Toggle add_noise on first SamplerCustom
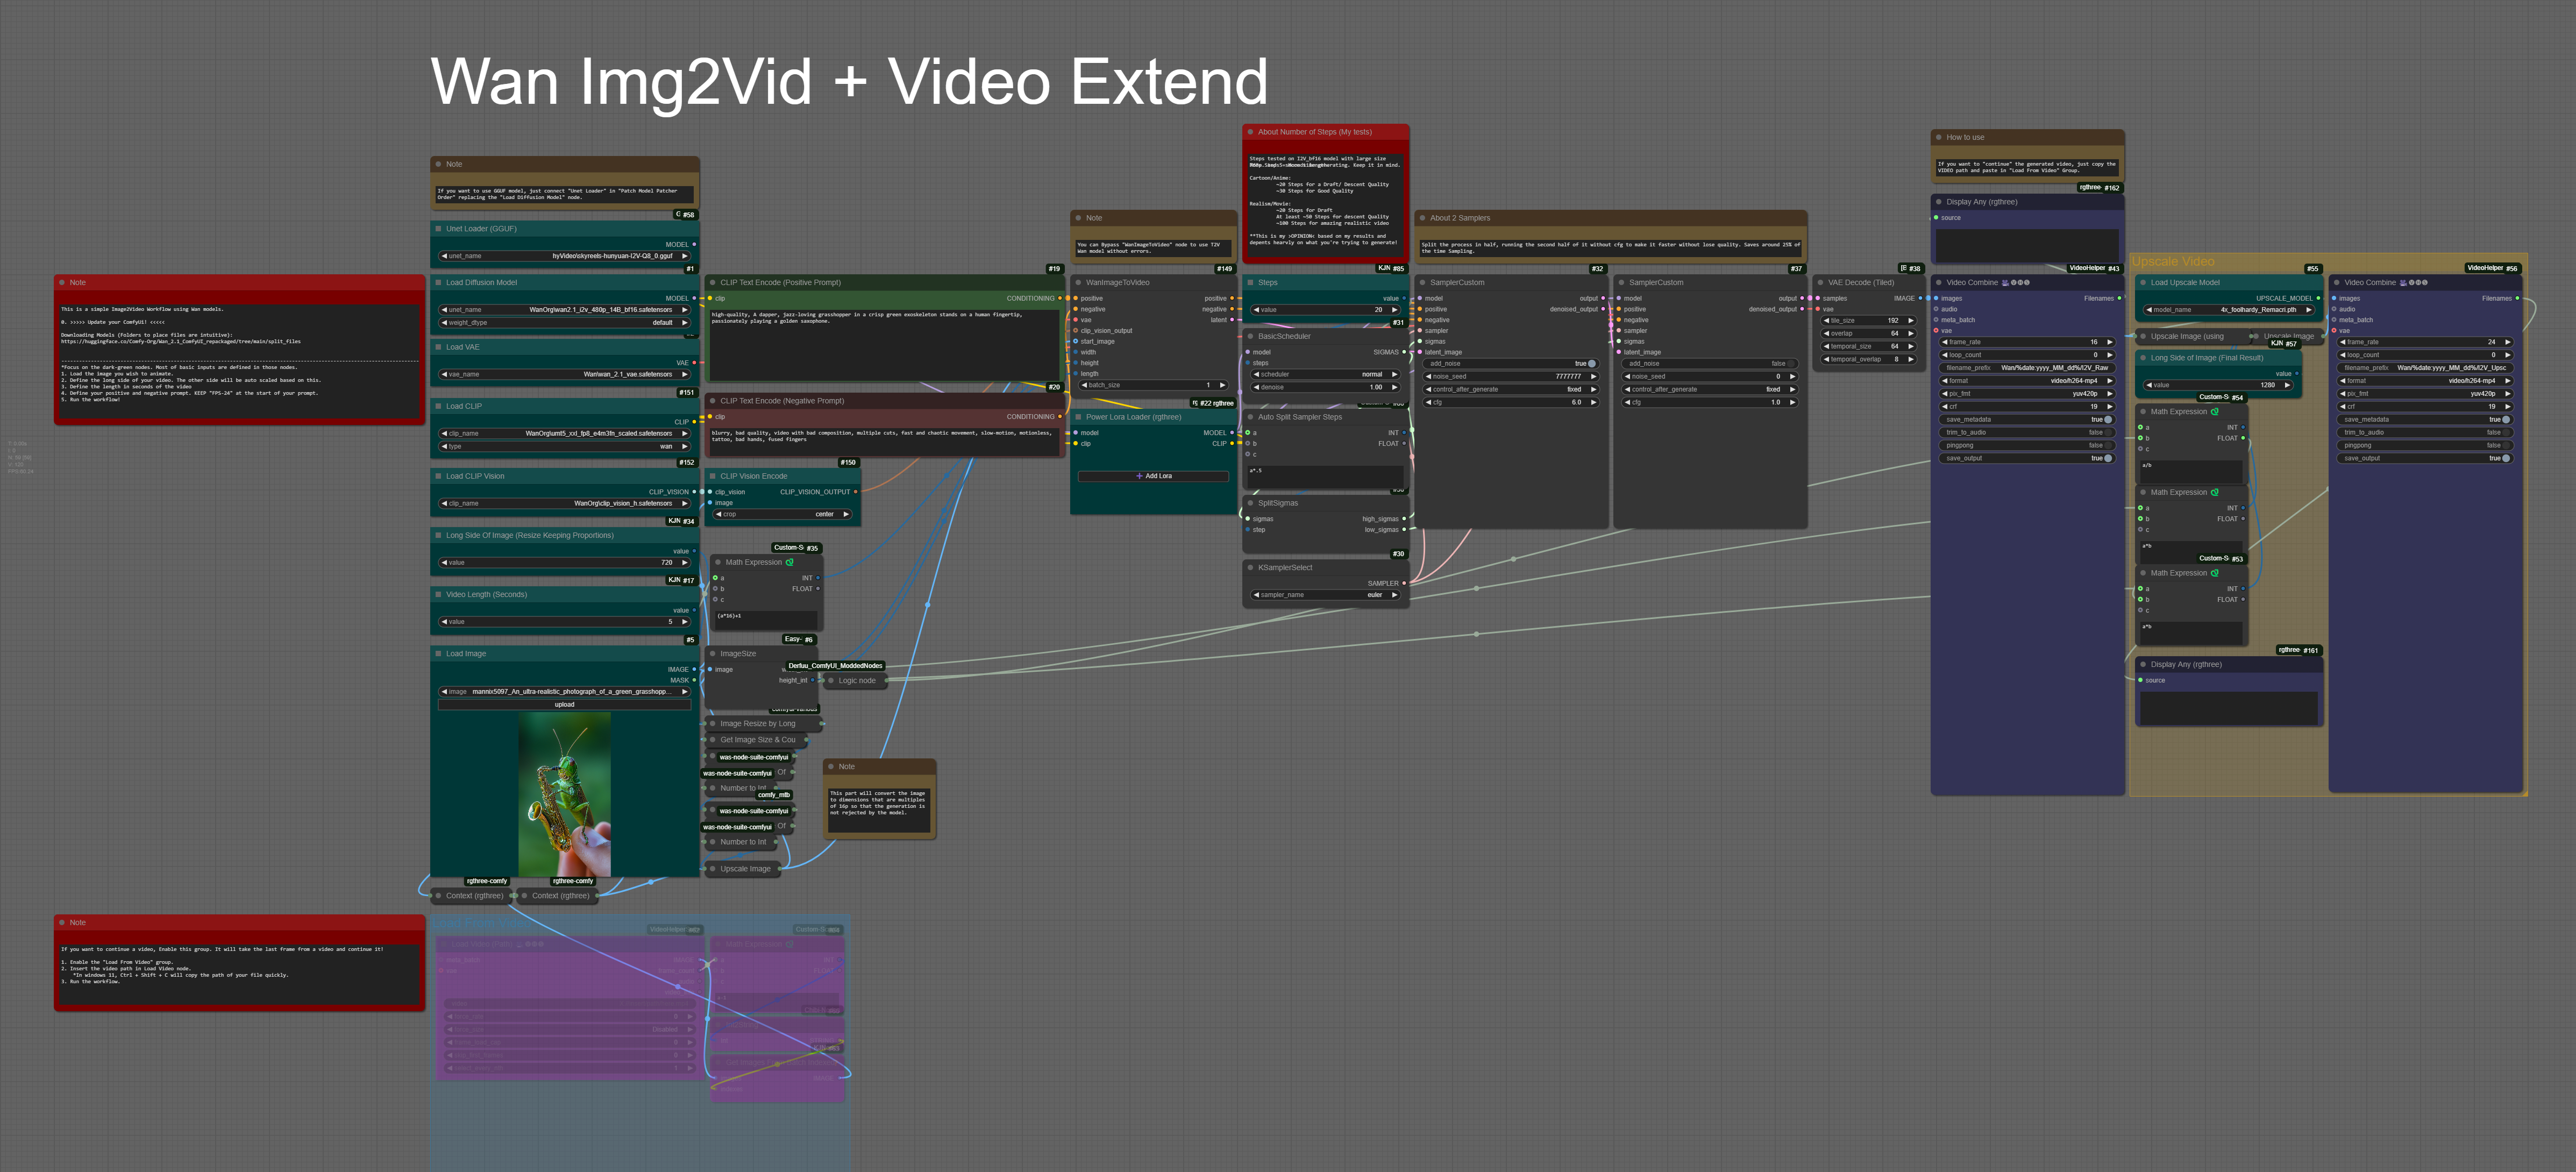 pyautogui.click(x=1591, y=364)
